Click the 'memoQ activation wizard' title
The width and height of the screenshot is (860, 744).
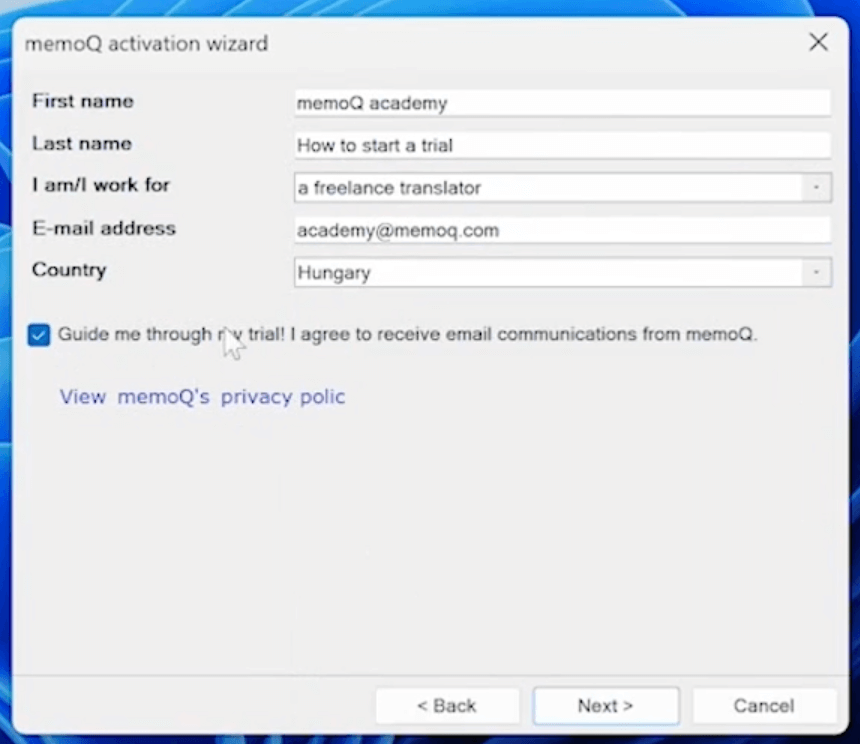(x=146, y=43)
